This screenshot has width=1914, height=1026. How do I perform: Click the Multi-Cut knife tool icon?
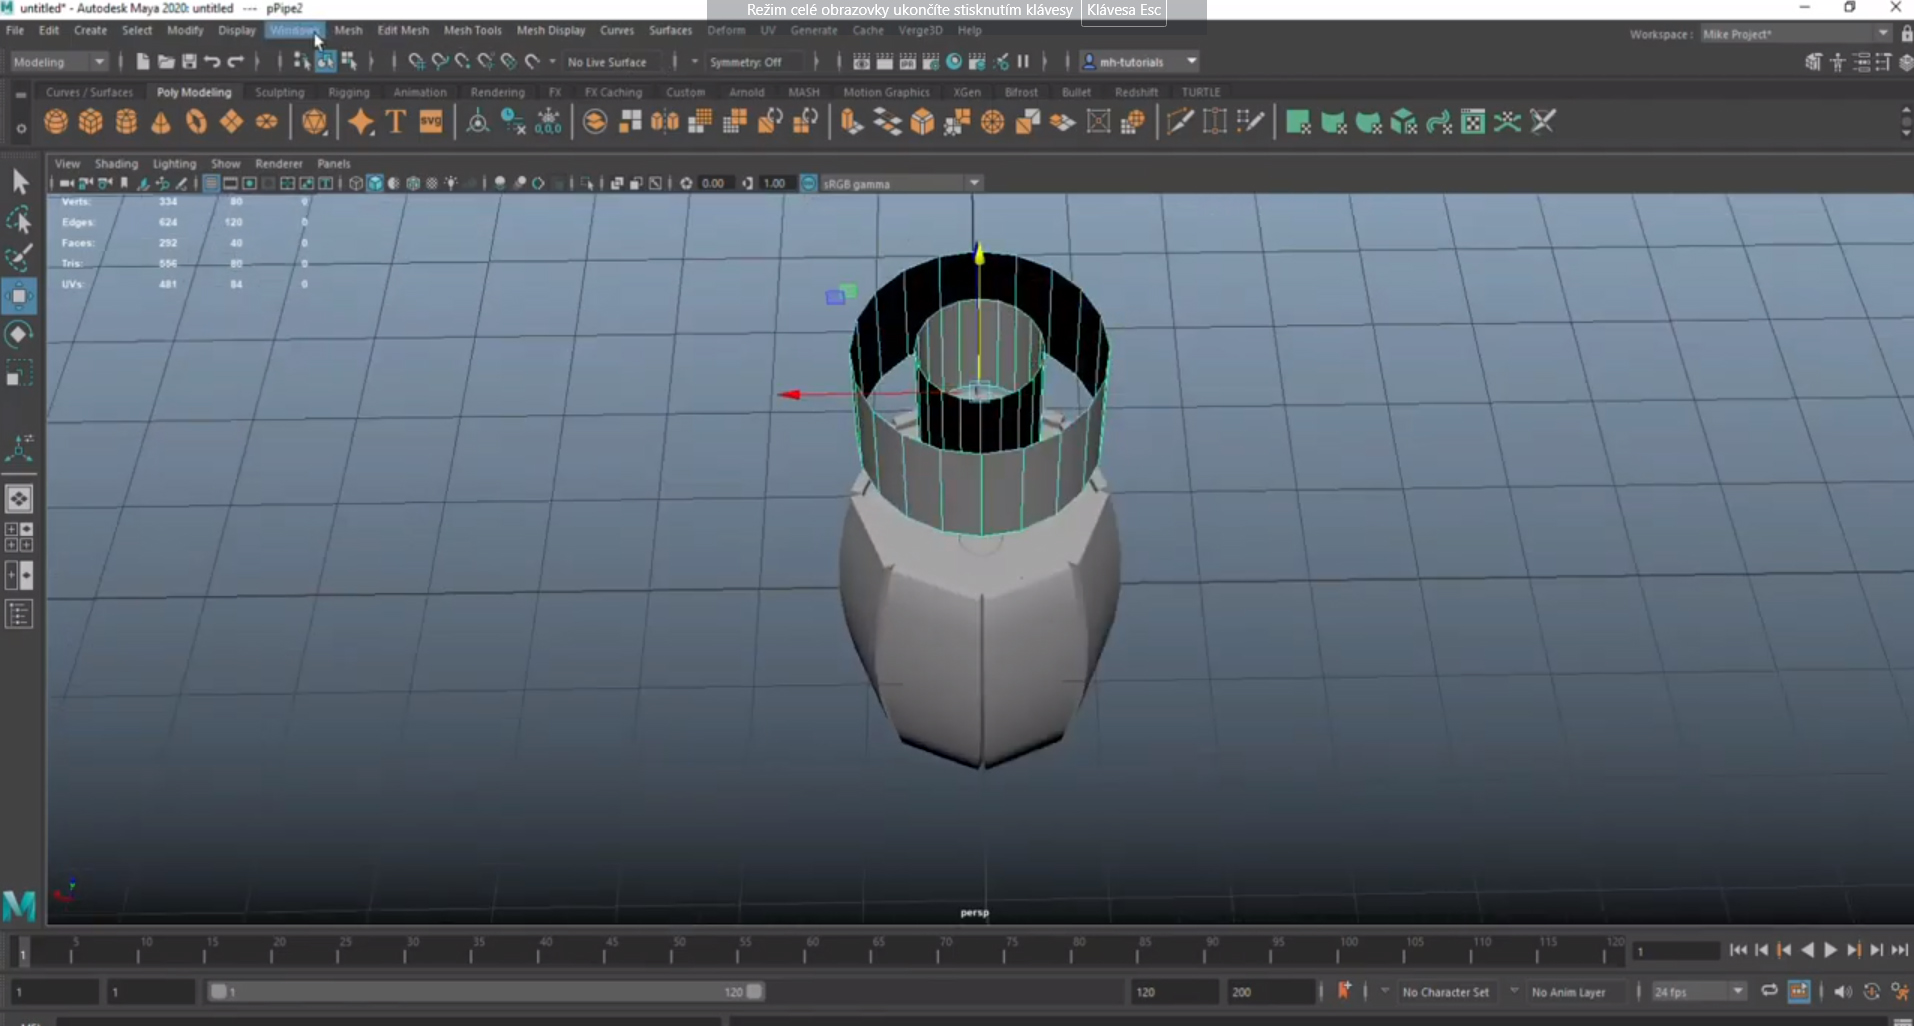pyautogui.click(x=1180, y=122)
